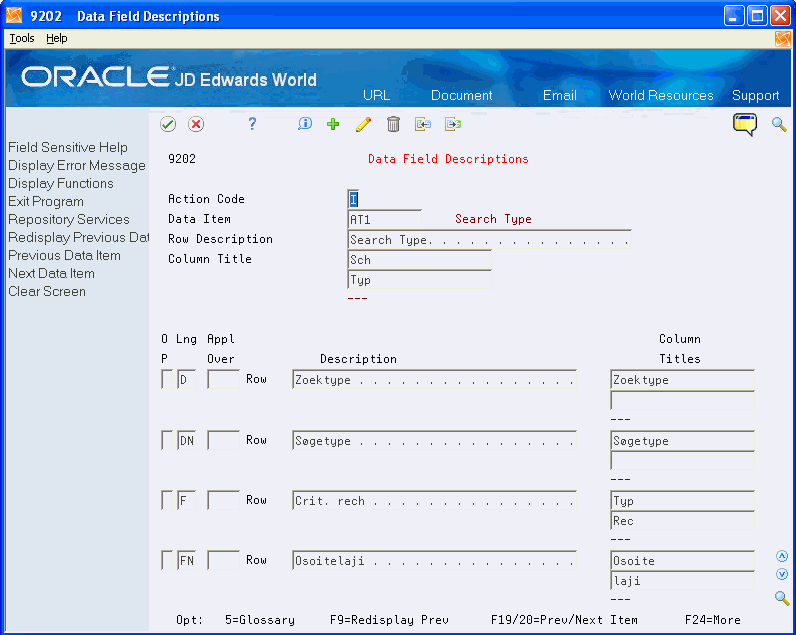Click Display Error Message link
Image resolution: width=796 pixels, height=635 pixels.
coord(77,165)
